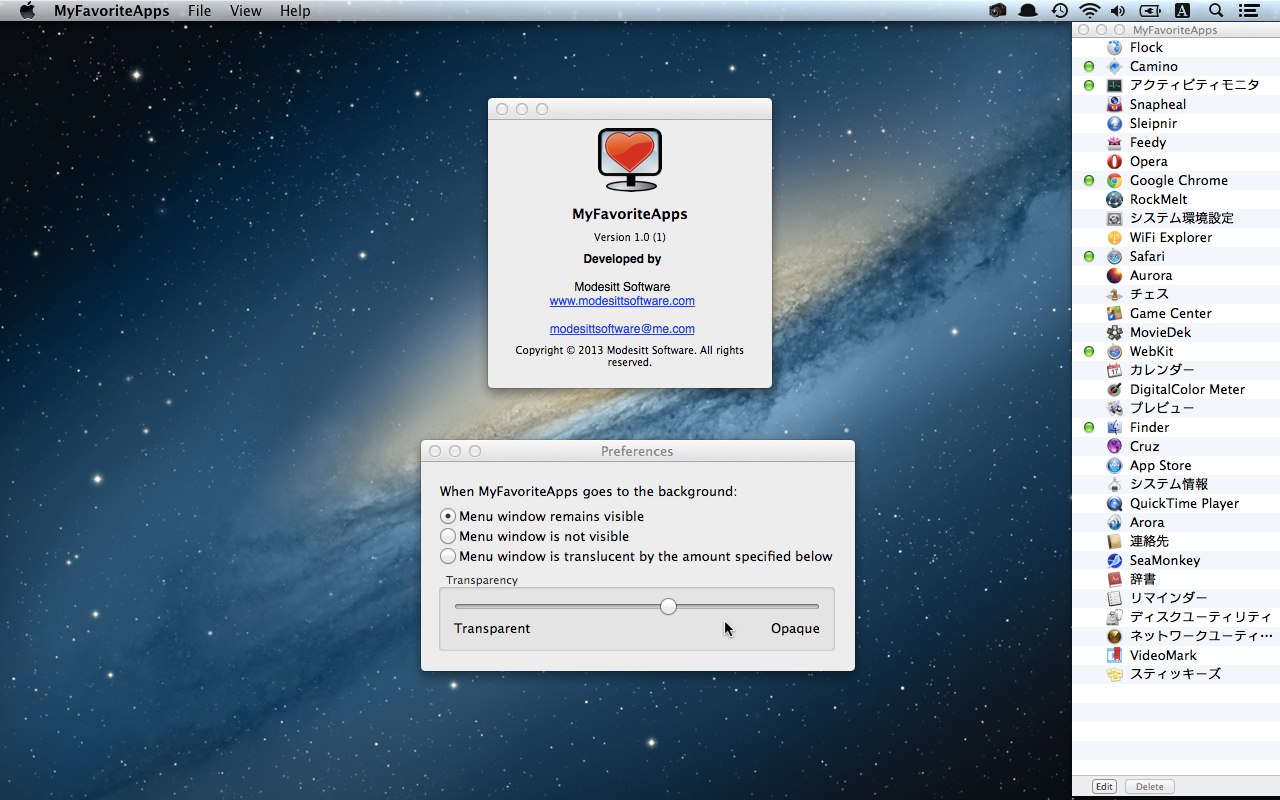
Task: Select the アクティビティモニタ icon
Action: click(1114, 86)
